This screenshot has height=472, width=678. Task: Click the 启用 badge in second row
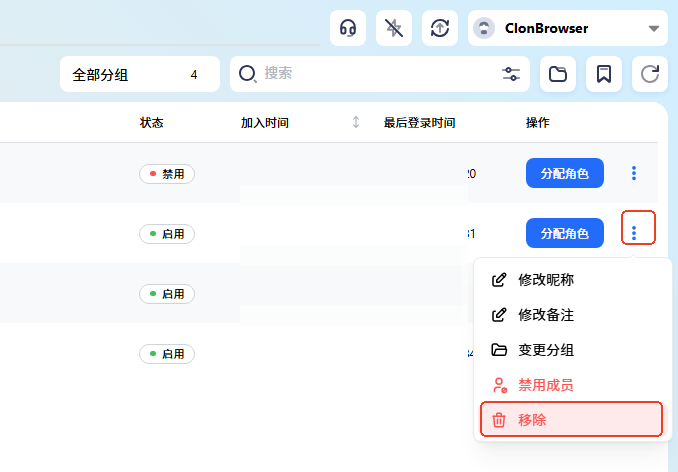167,234
